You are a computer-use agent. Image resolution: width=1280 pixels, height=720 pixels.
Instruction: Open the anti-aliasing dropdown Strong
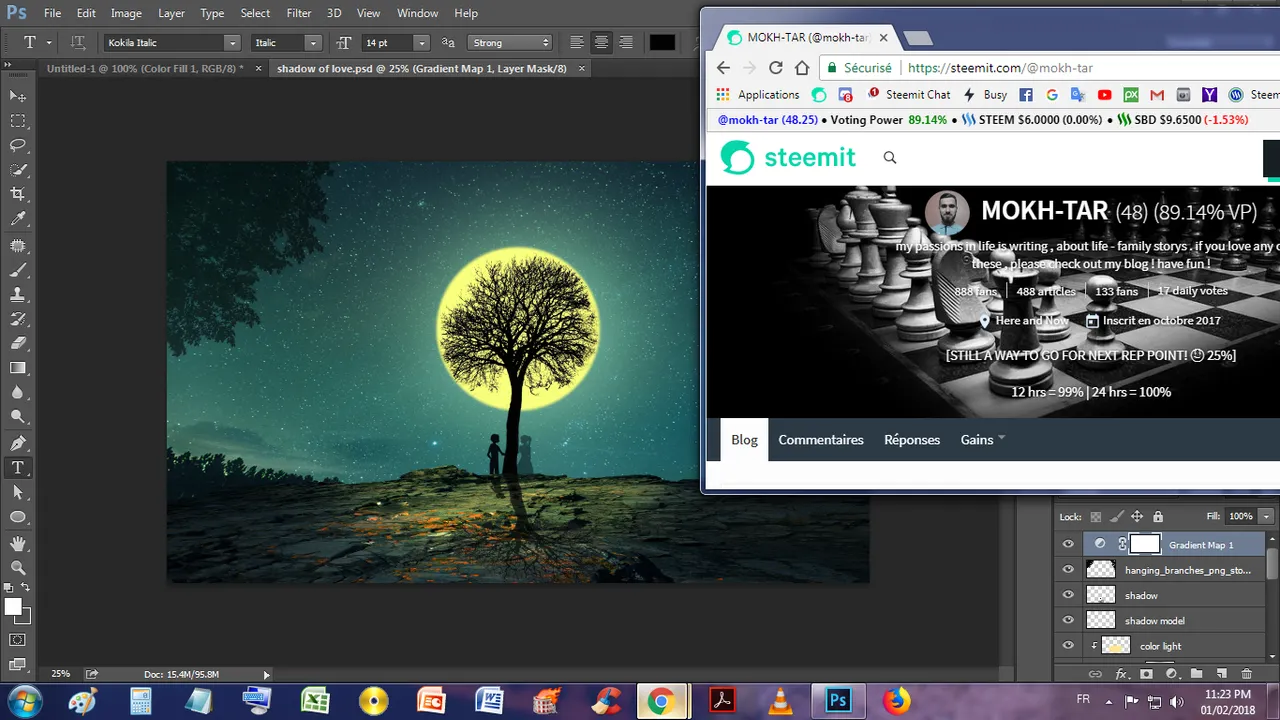pyautogui.click(x=510, y=43)
